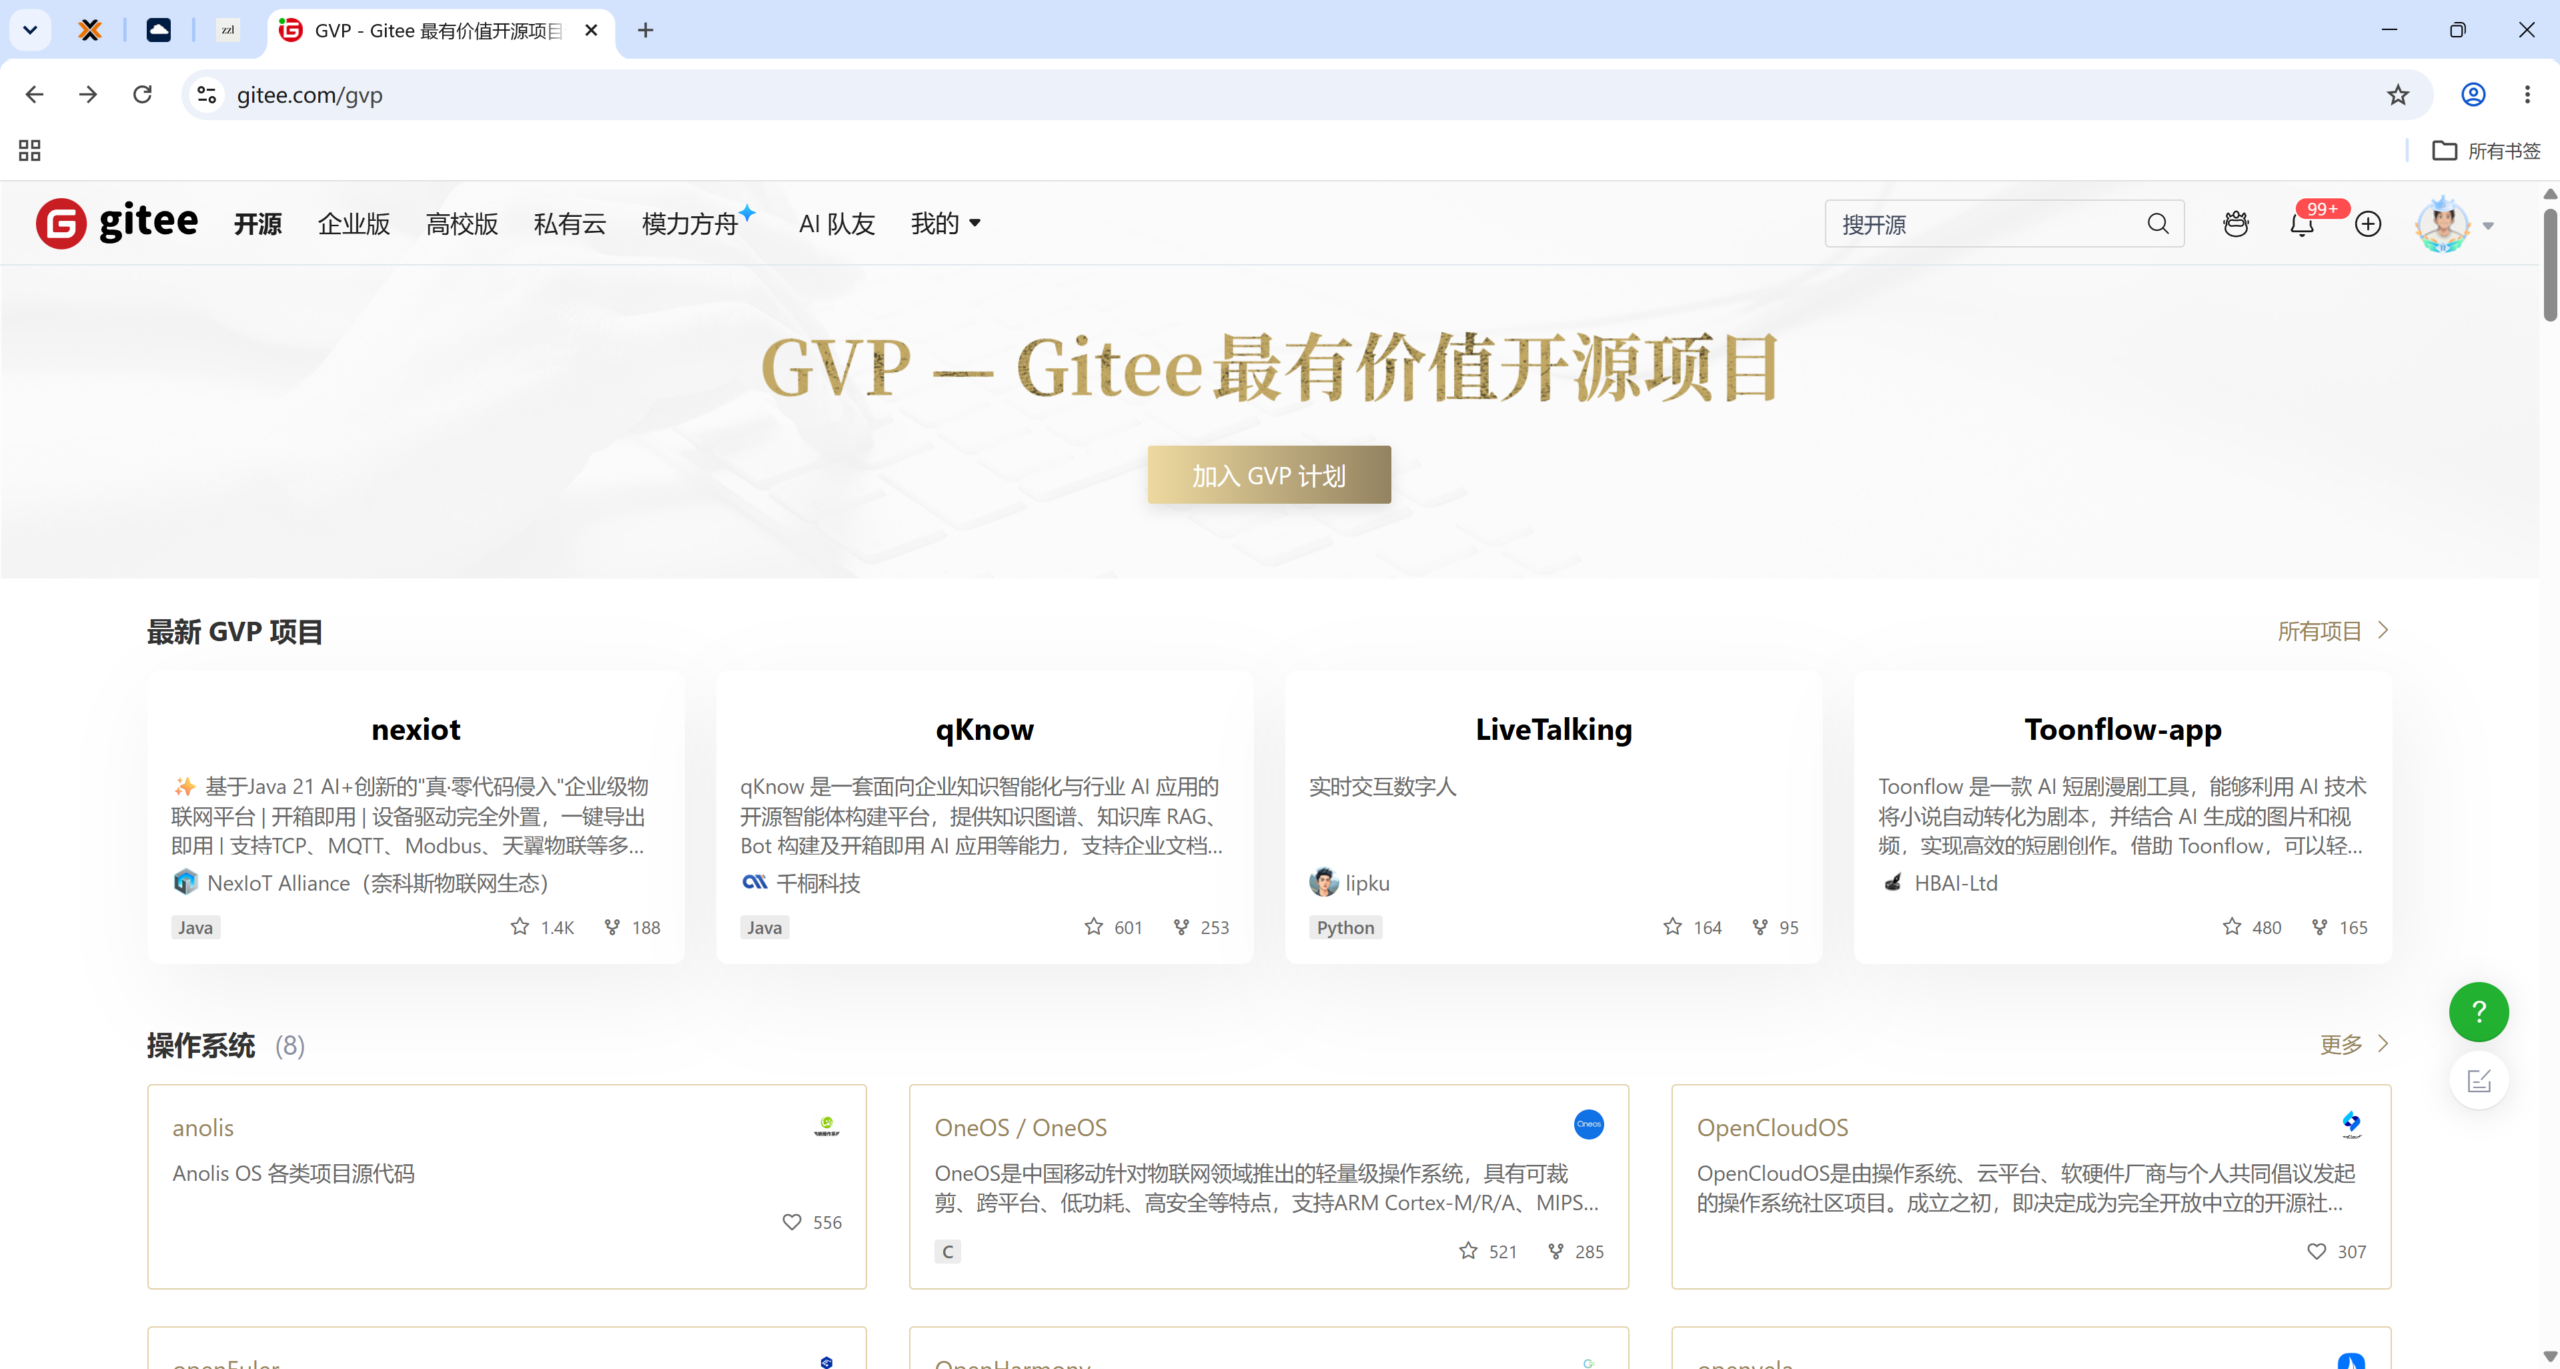Open the OneOS / OneOS project link
This screenshot has height=1369, width=2560.
(x=1021, y=1128)
